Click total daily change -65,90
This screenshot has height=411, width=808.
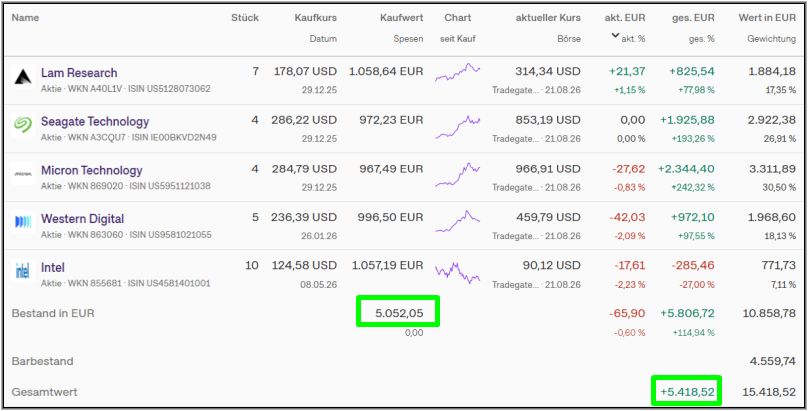(627, 313)
